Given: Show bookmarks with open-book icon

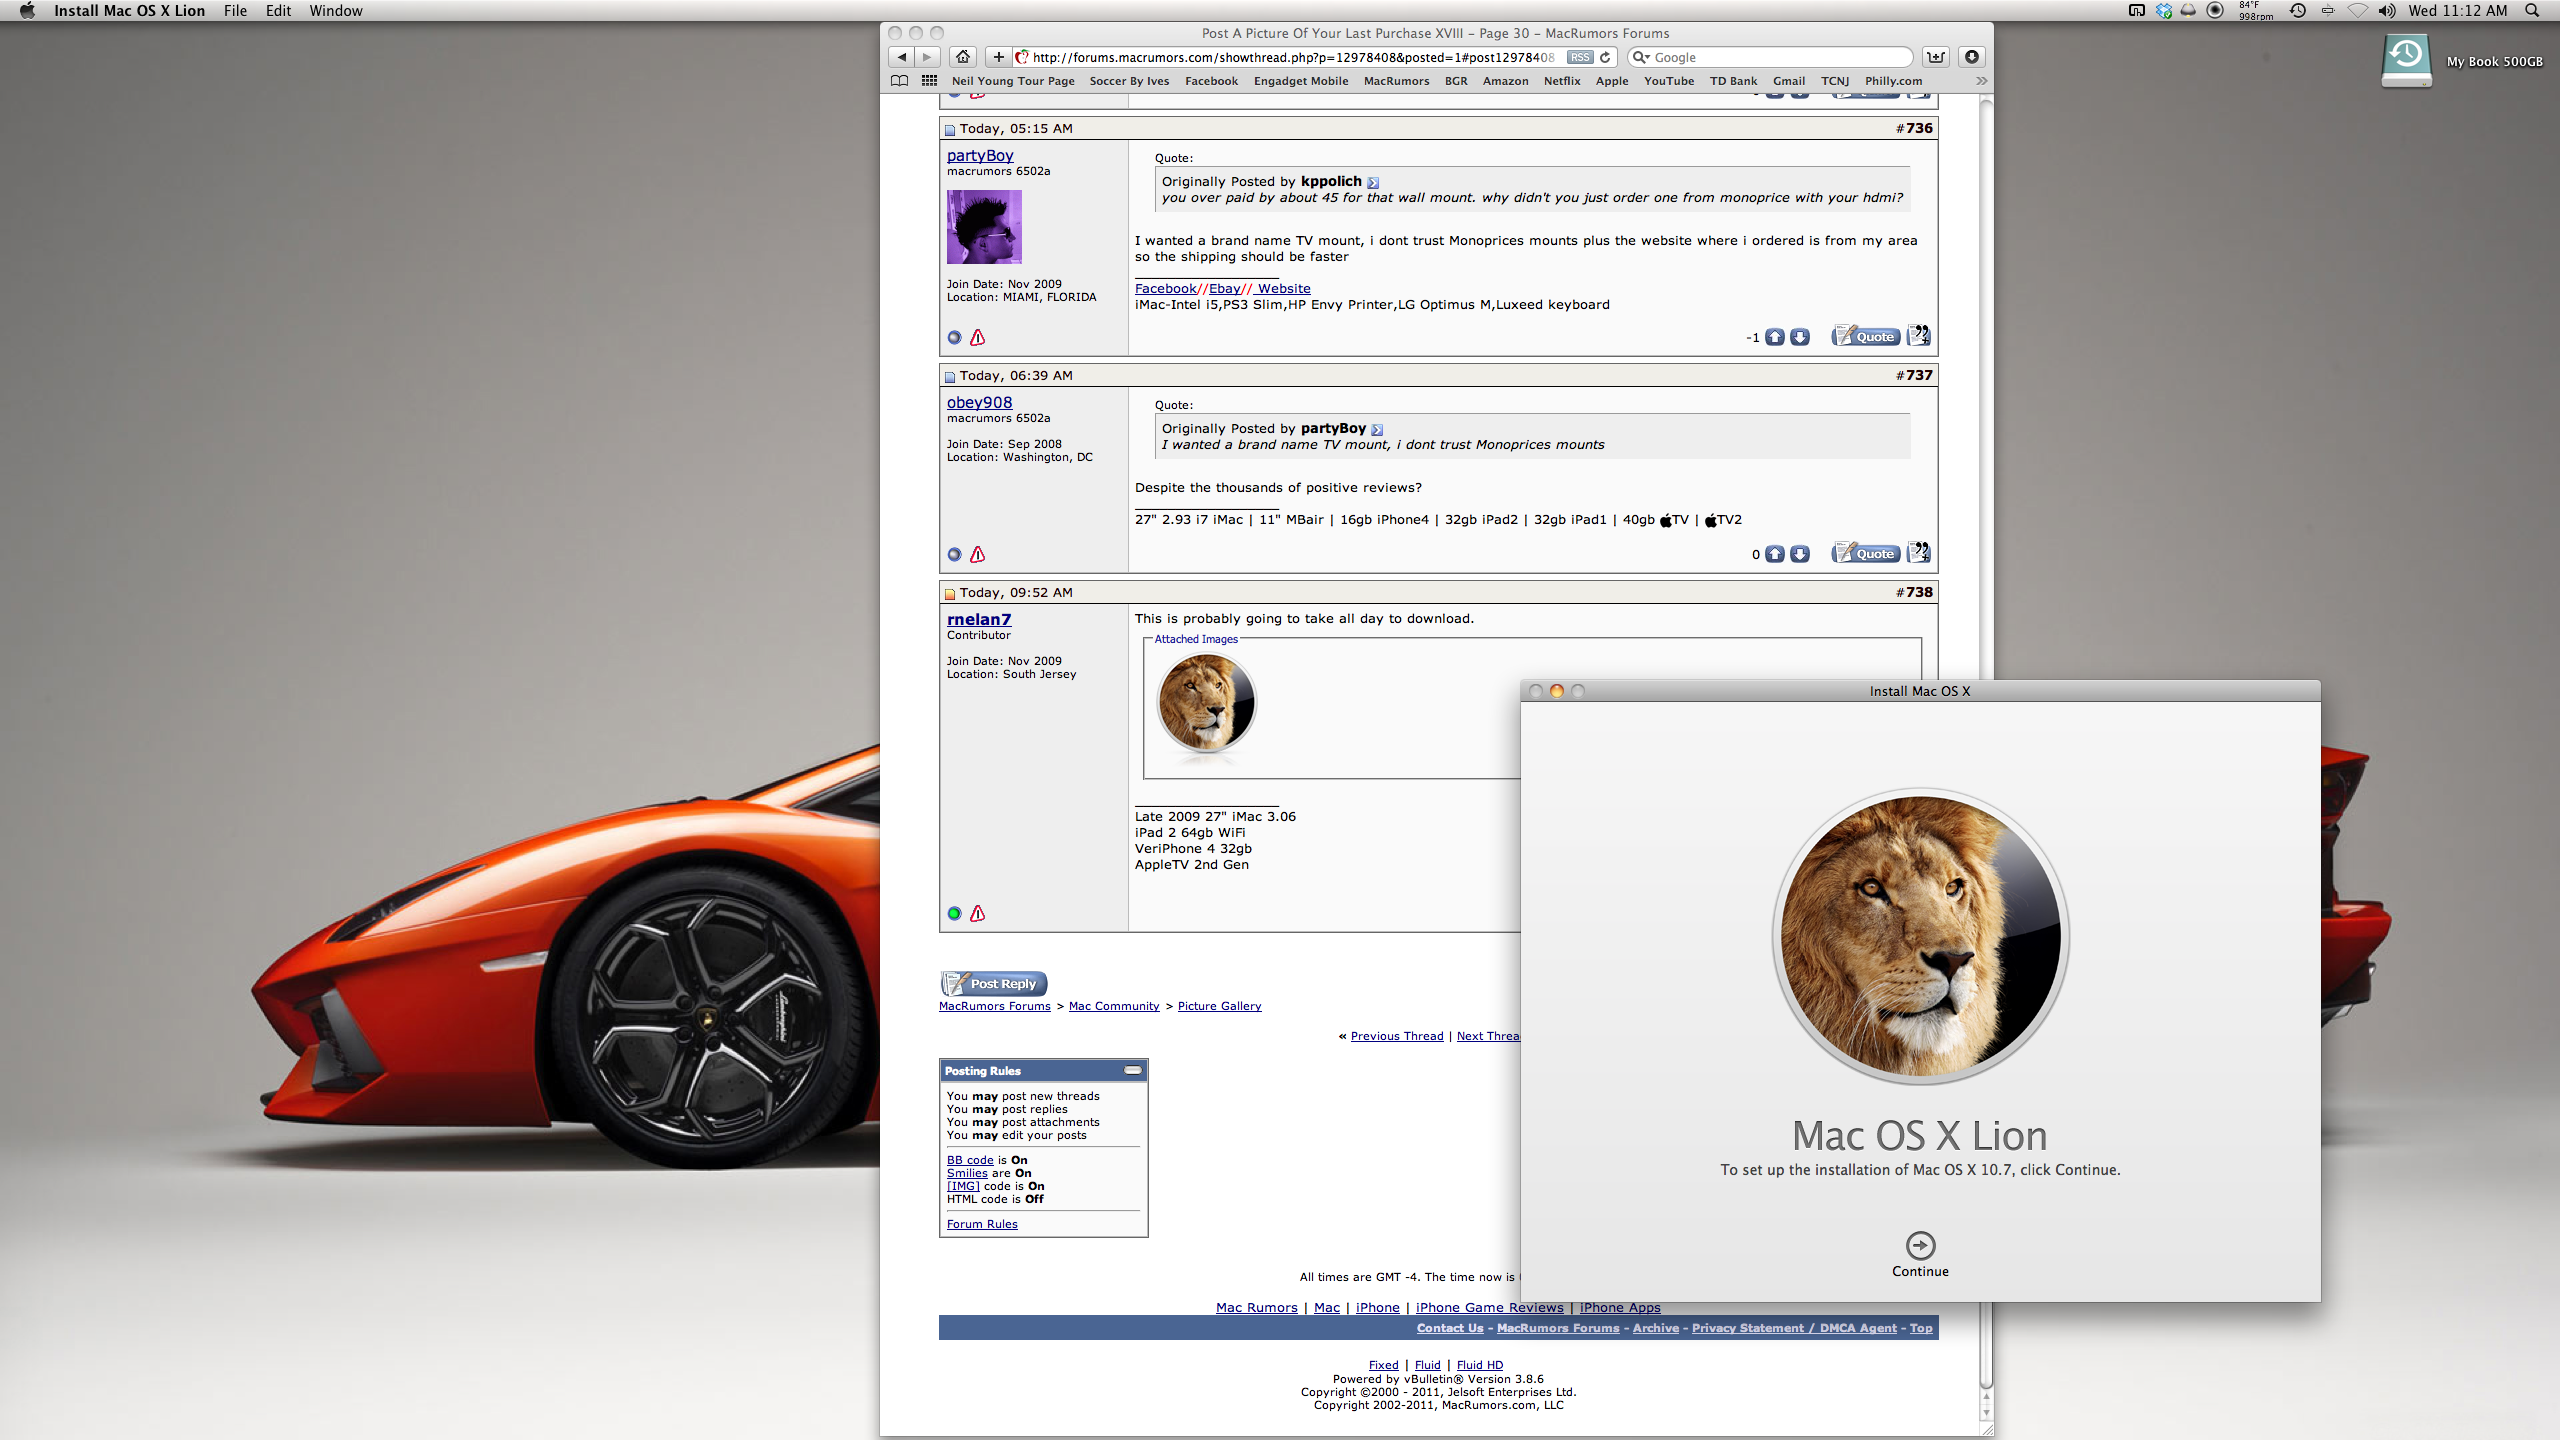Looking at the screenshot, I should (x=899, y=81).
